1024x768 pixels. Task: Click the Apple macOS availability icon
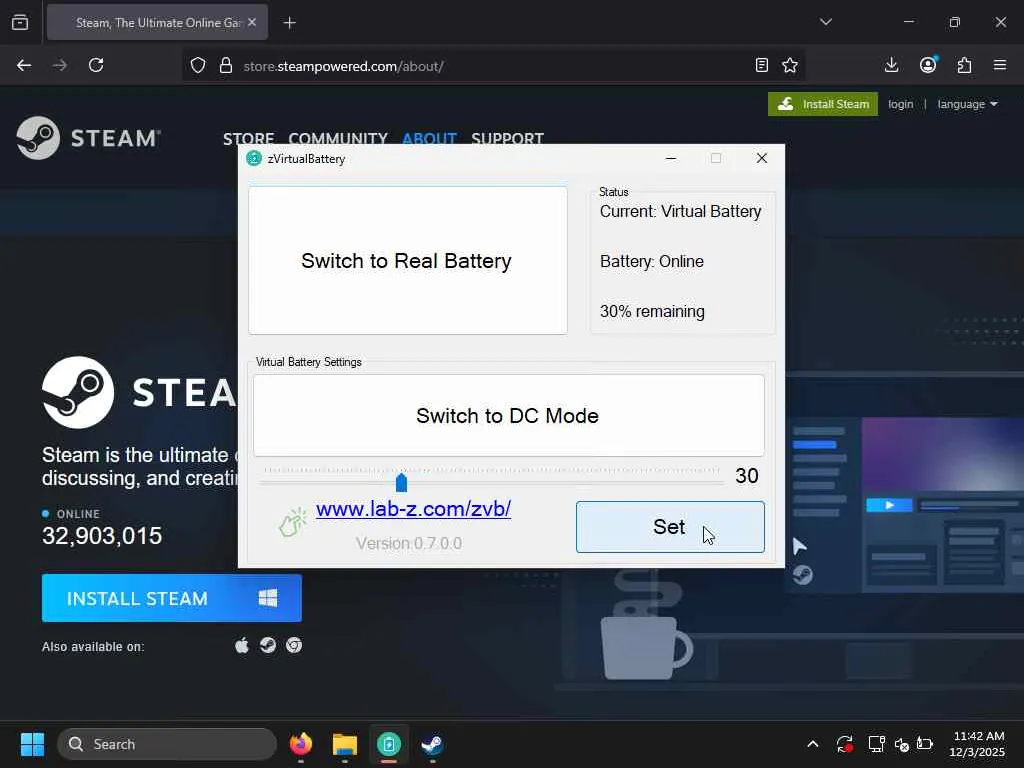[x=242, y=645]
